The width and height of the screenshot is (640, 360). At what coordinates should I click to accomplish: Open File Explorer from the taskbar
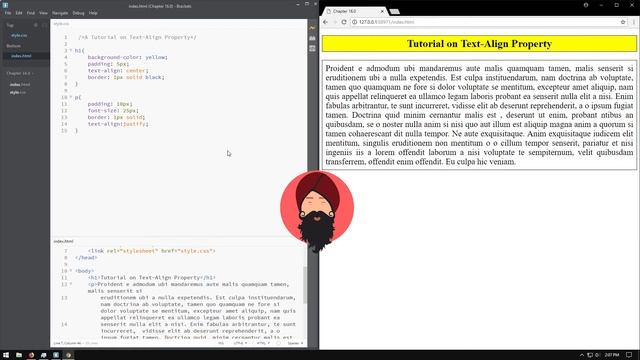[x=19, y=355]
